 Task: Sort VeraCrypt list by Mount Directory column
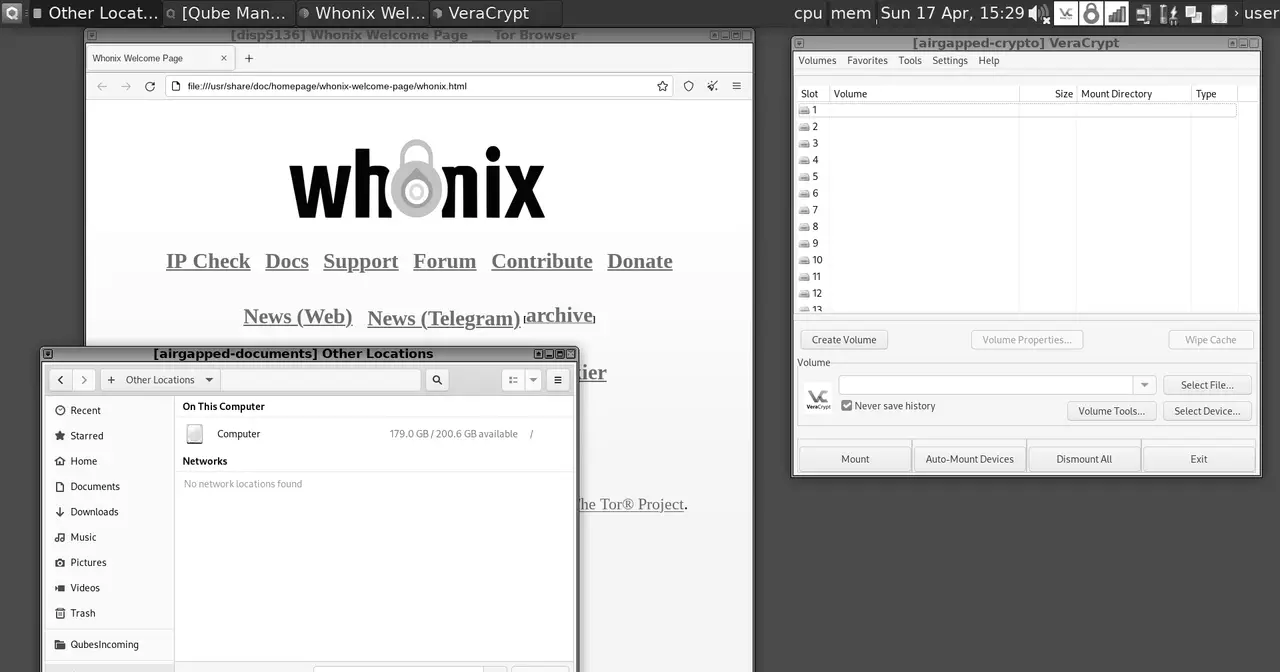click(x=1134, y=94)
